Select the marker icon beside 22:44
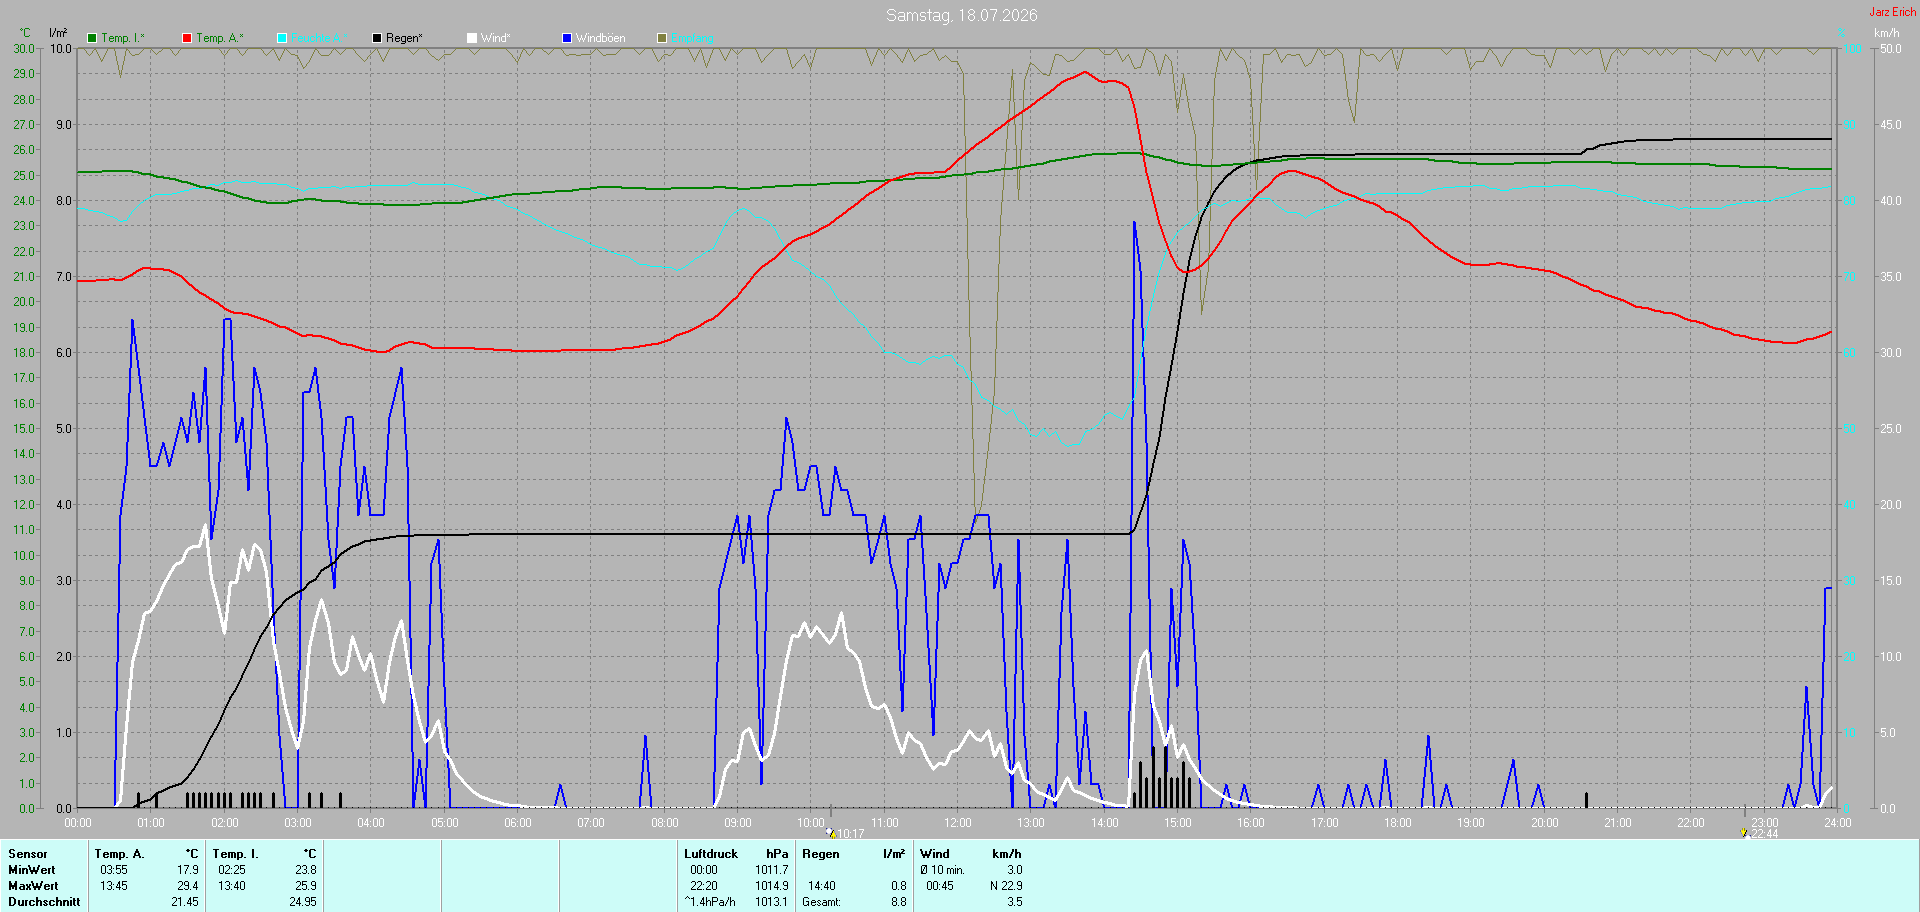The width and height of the screenshot is (1920, 912). click(x=1744, y=833)
